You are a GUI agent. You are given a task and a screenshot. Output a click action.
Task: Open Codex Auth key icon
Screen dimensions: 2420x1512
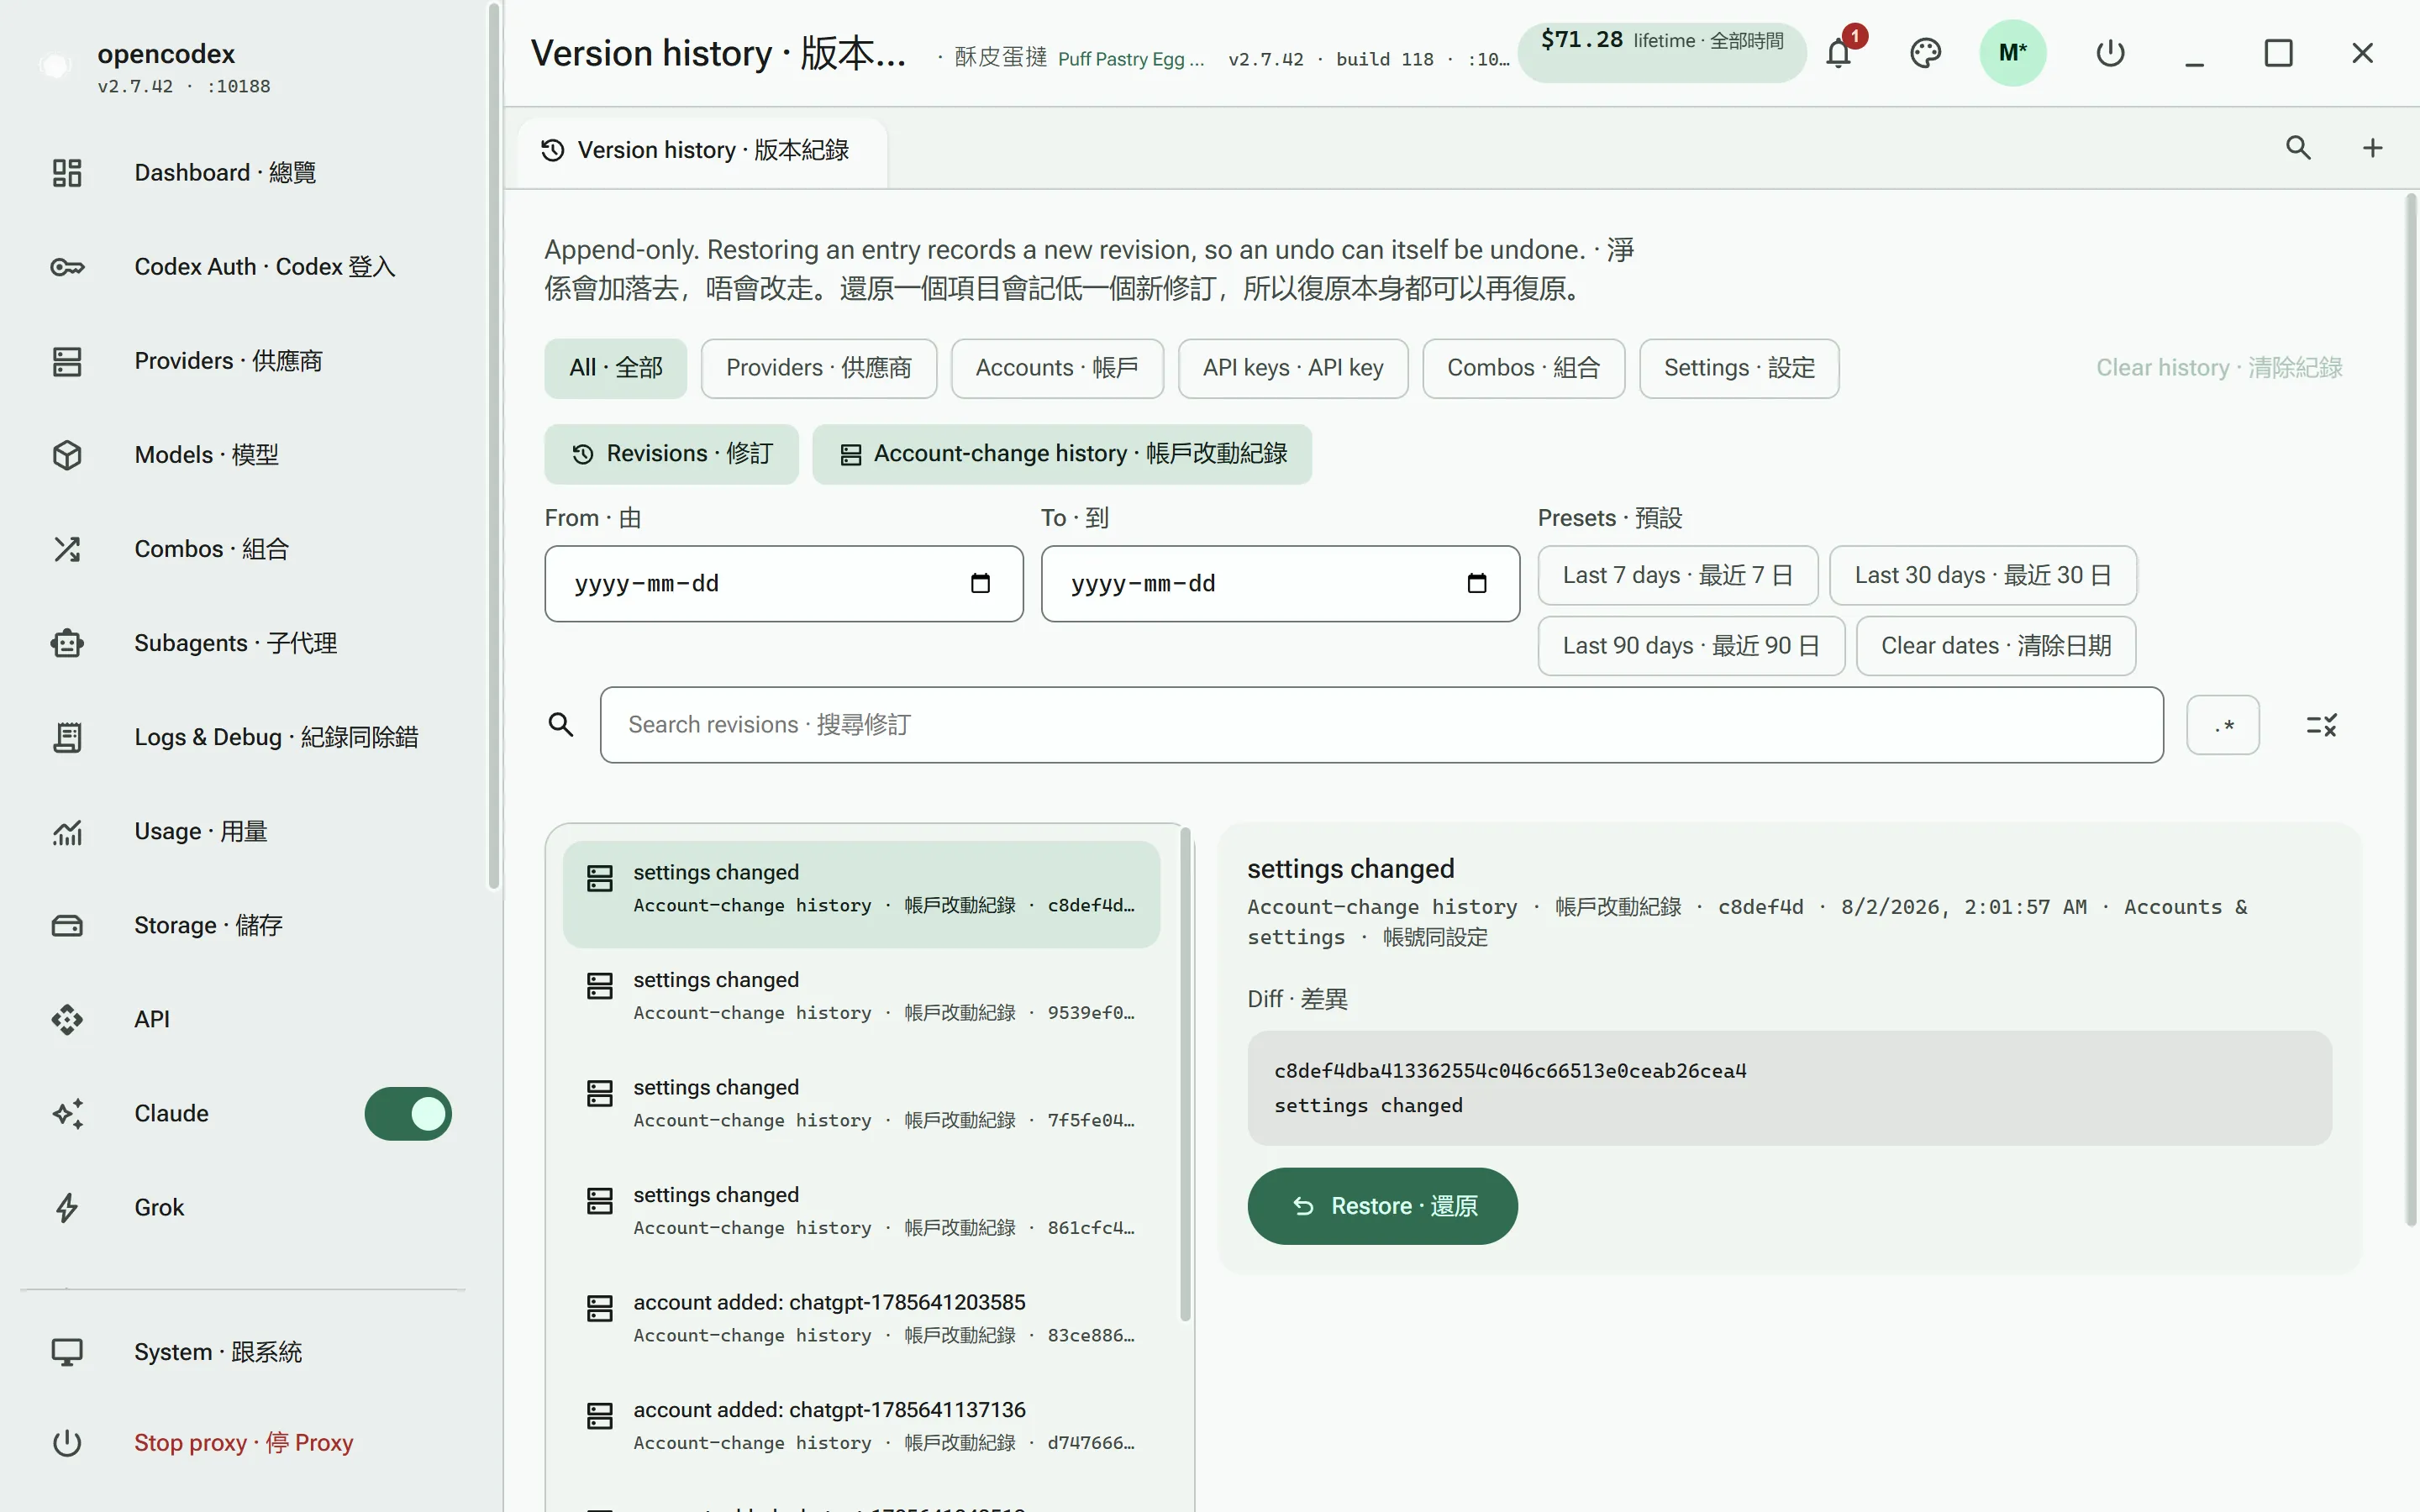click(x=67, y=267)
